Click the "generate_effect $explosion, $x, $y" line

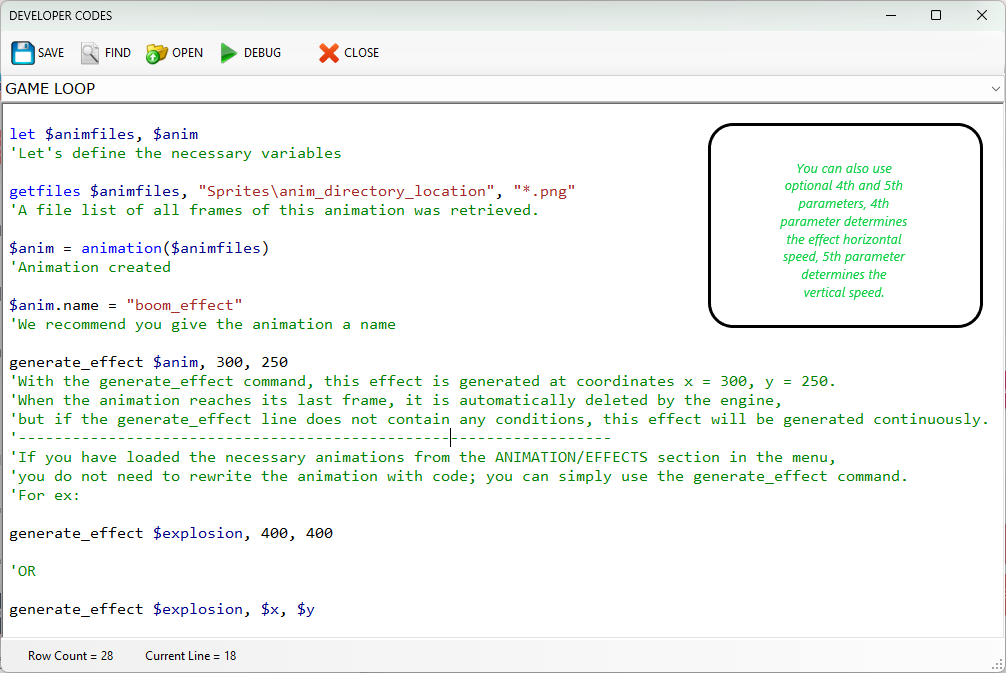tap(162, 609)
